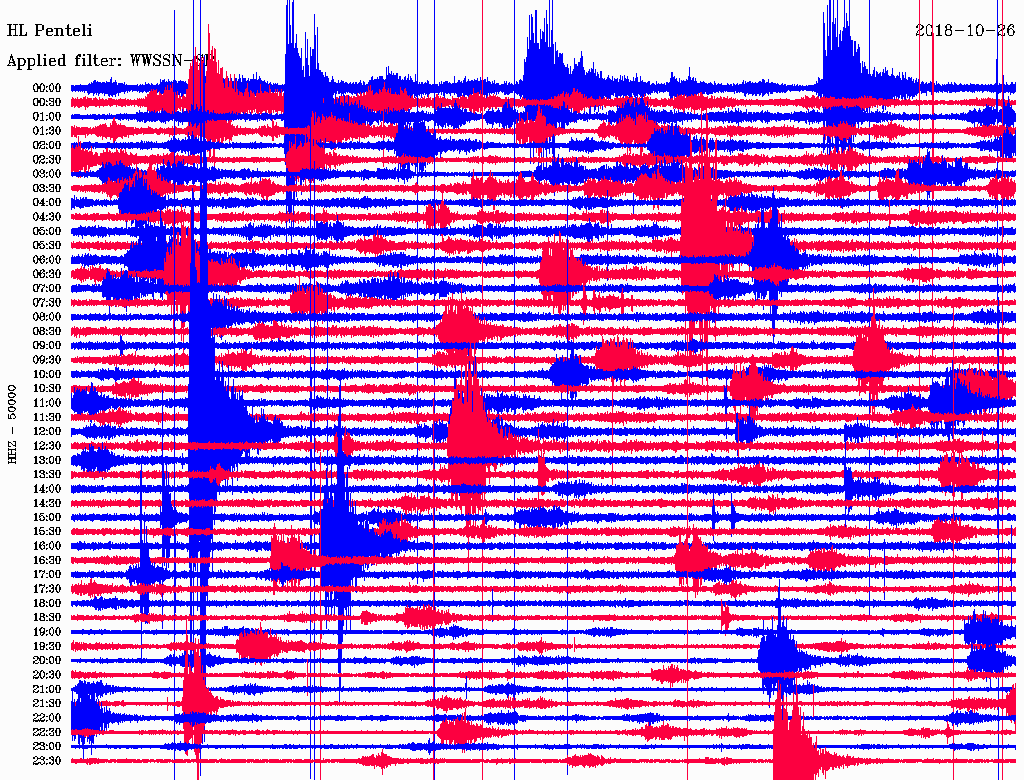Click the 17:30 time label
1024x780 pixels.
pyautogui.click(x=47, y=589)
